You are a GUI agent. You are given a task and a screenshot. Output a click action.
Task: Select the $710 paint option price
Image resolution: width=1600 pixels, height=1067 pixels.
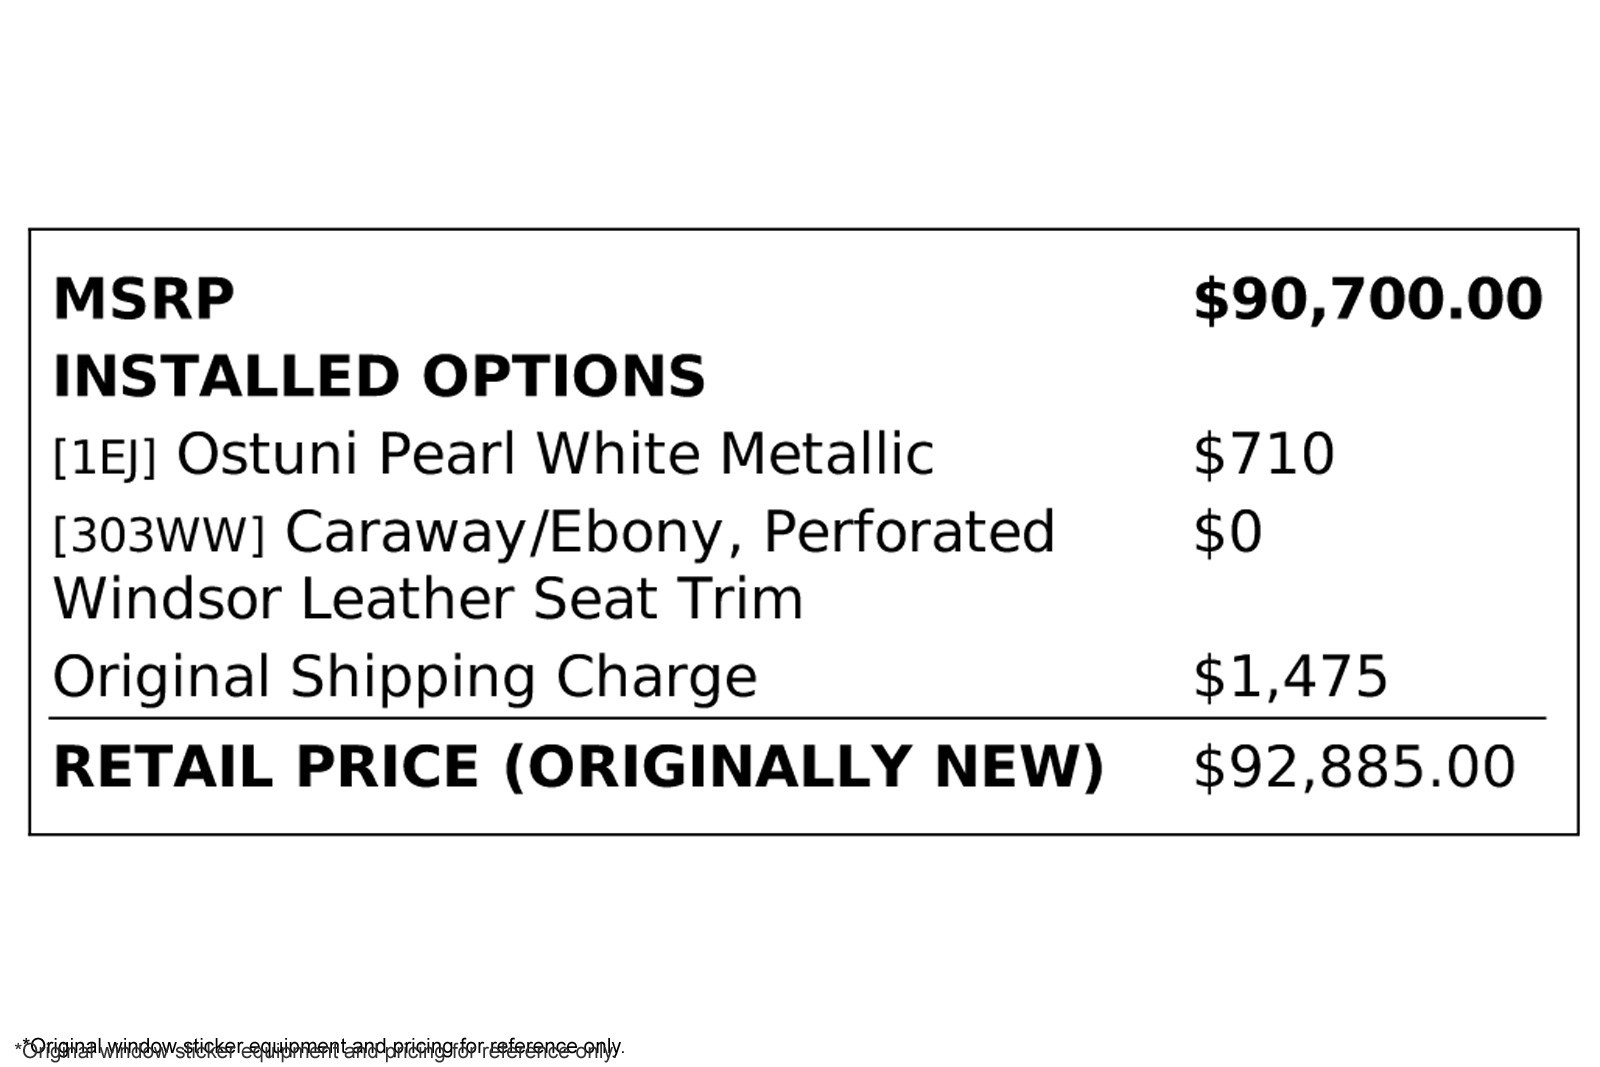click(x=1263, y=453)
